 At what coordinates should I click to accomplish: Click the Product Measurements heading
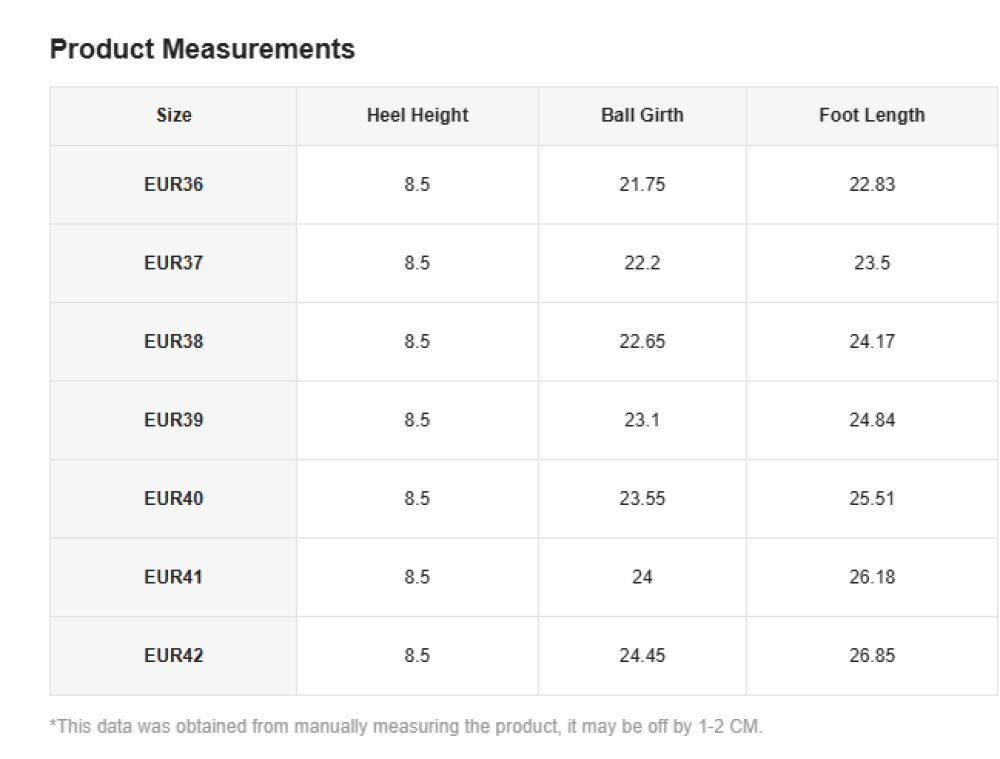pyautogui.click(x=202, y=49)
